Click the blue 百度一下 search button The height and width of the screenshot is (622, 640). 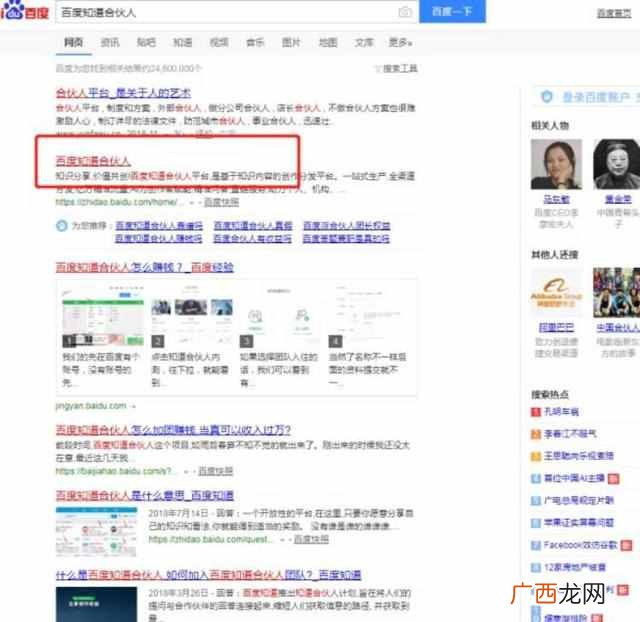click(x=452, y=11)
